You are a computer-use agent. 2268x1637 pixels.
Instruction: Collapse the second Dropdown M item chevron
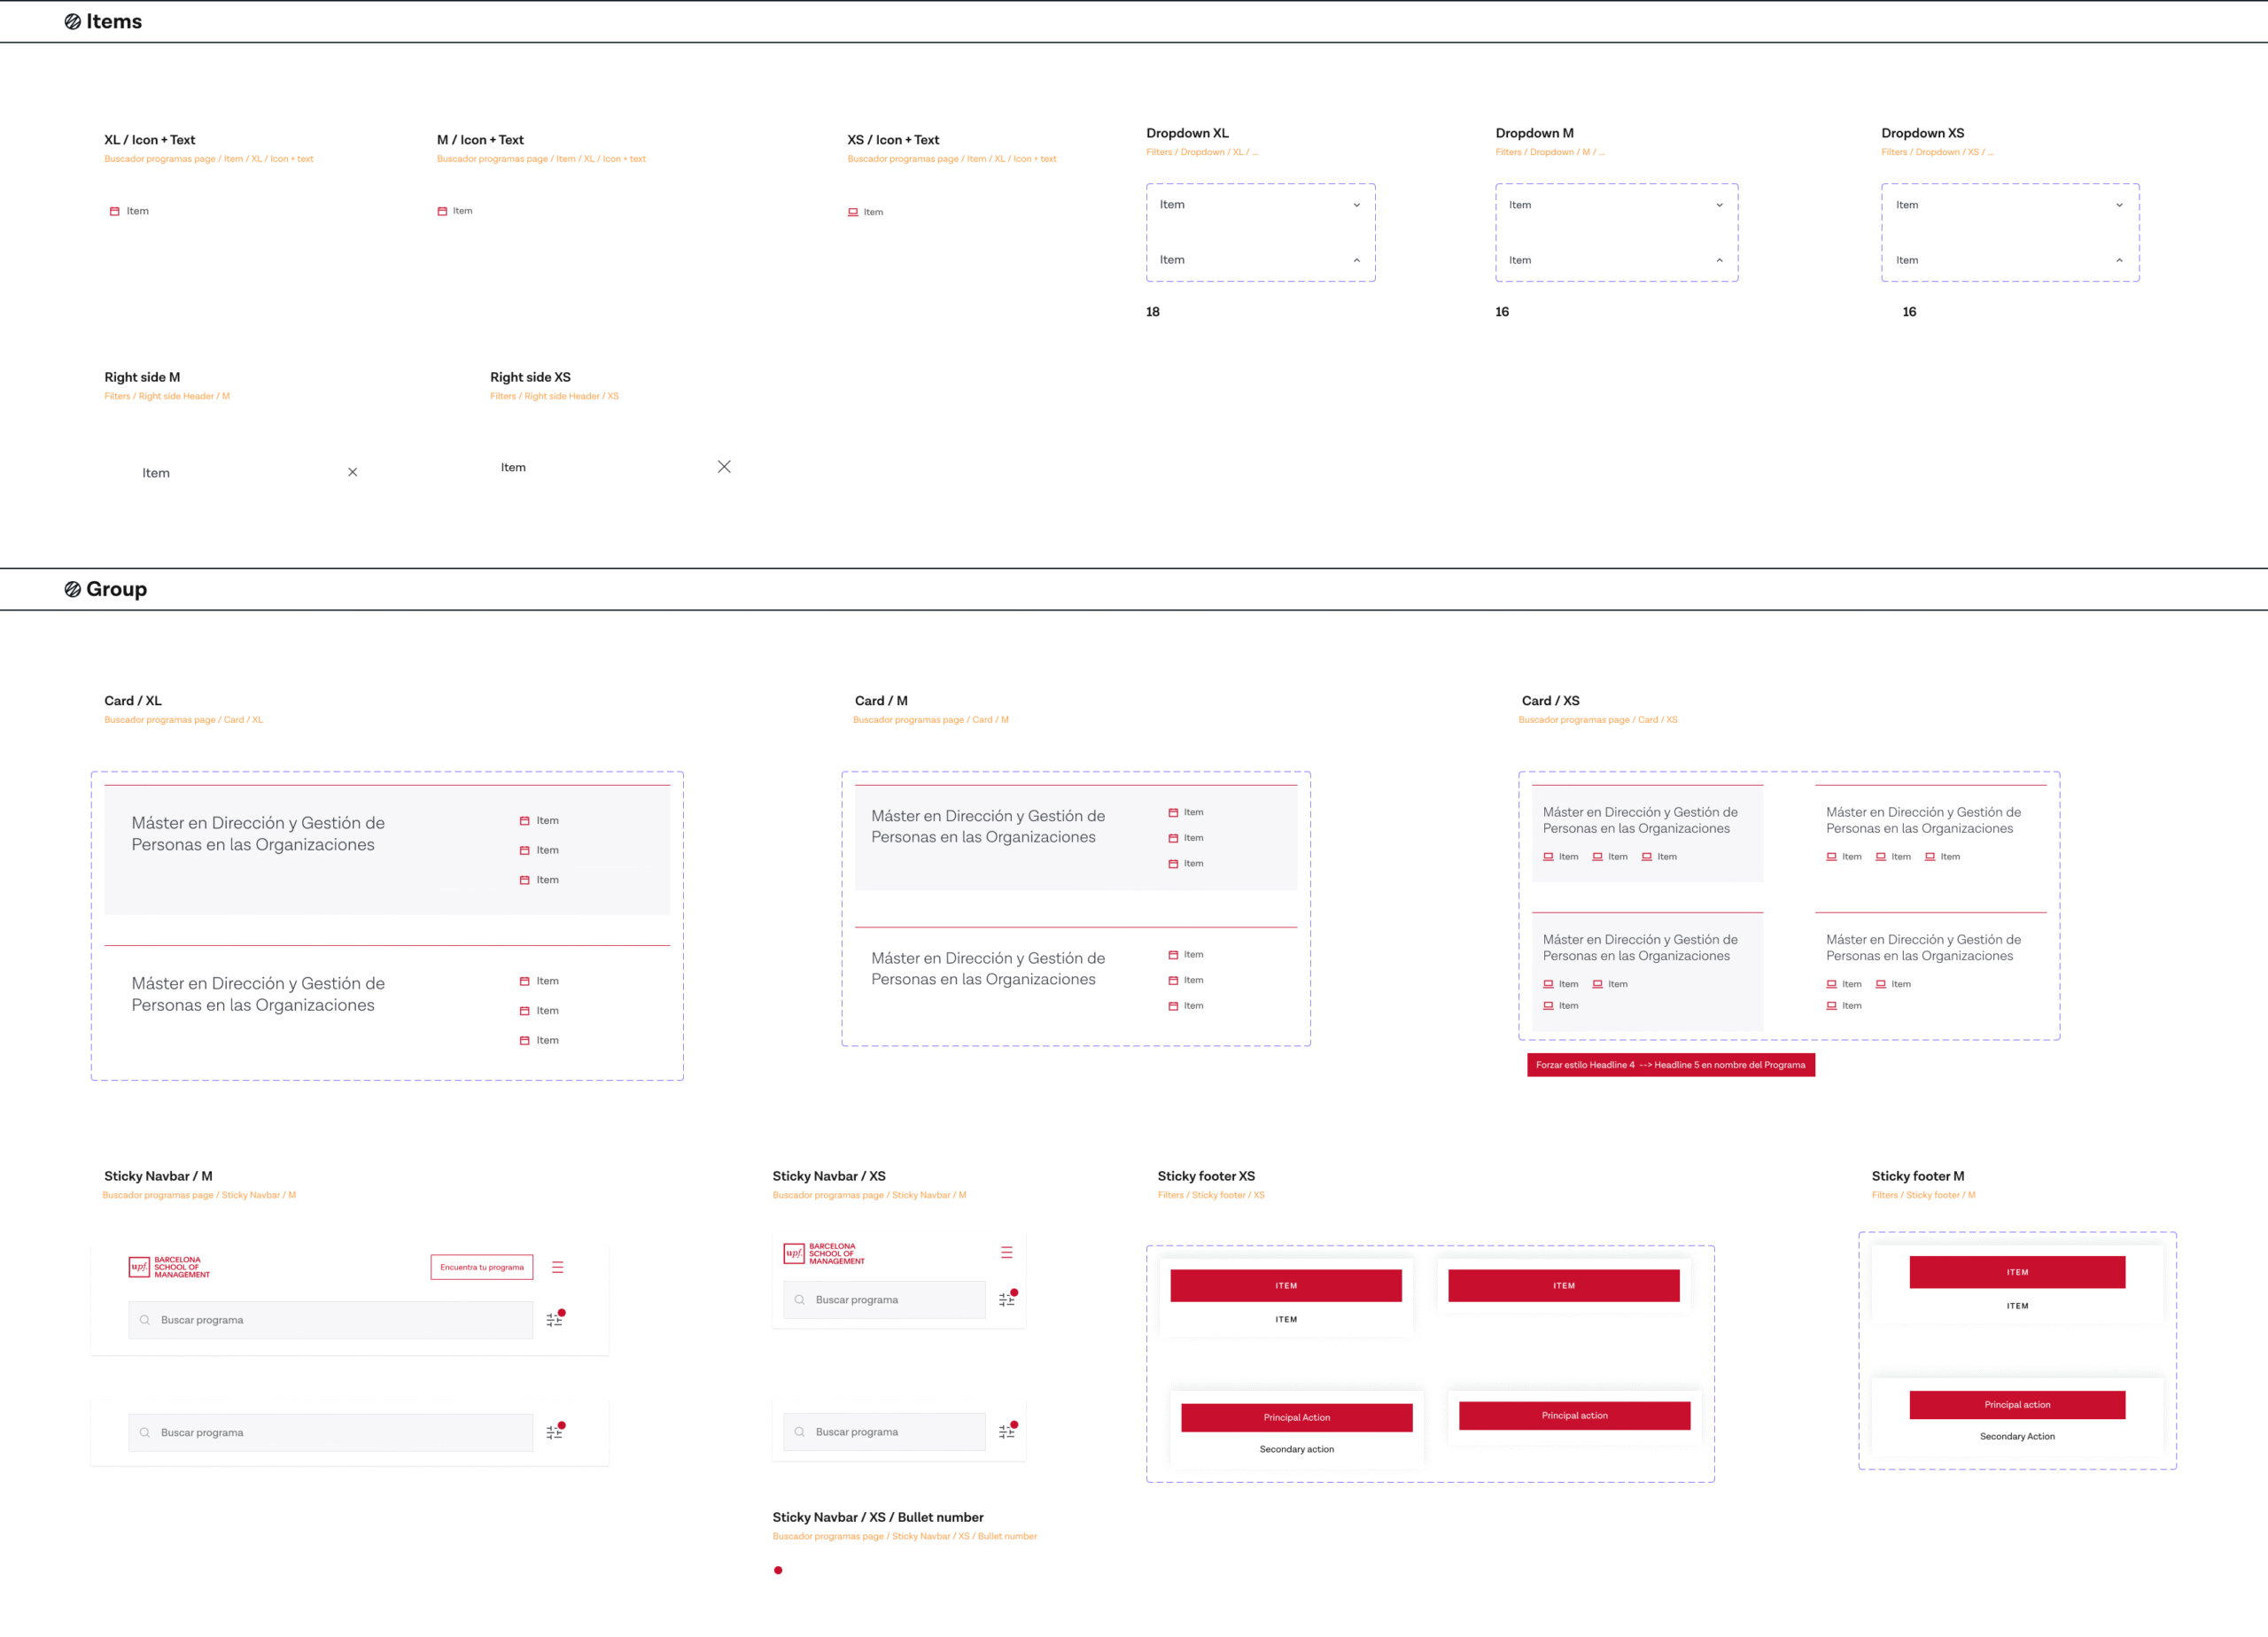coord(1719,260)
